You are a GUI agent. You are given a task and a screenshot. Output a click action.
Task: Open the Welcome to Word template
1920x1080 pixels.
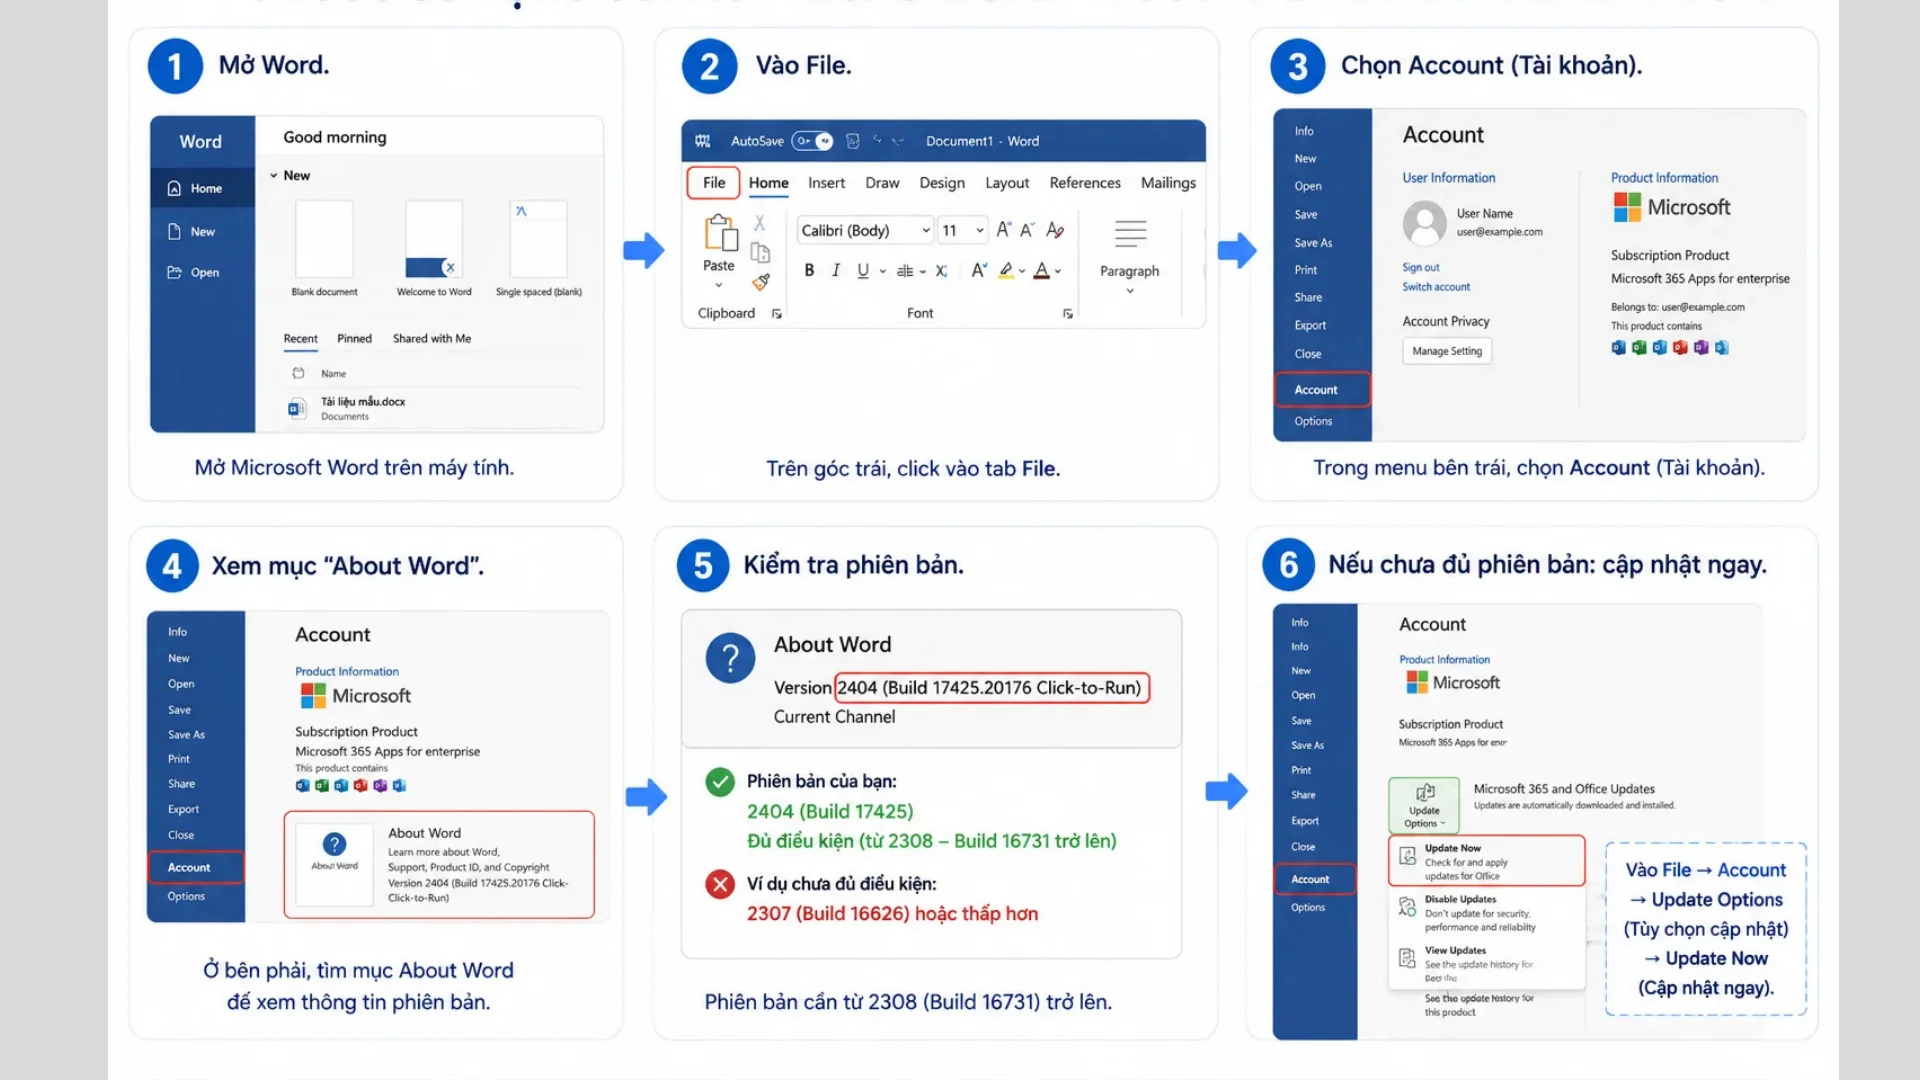(x=434, y=249)
